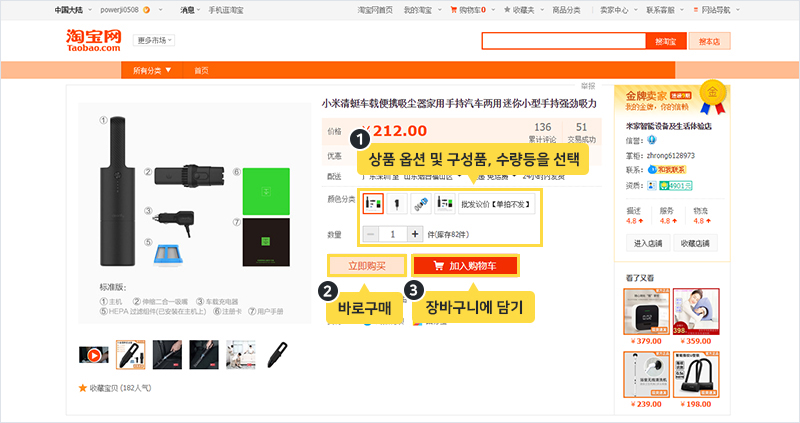The image size is (800, 423).
Task: Increase quantity with the plus button
Action: [415, 234]
